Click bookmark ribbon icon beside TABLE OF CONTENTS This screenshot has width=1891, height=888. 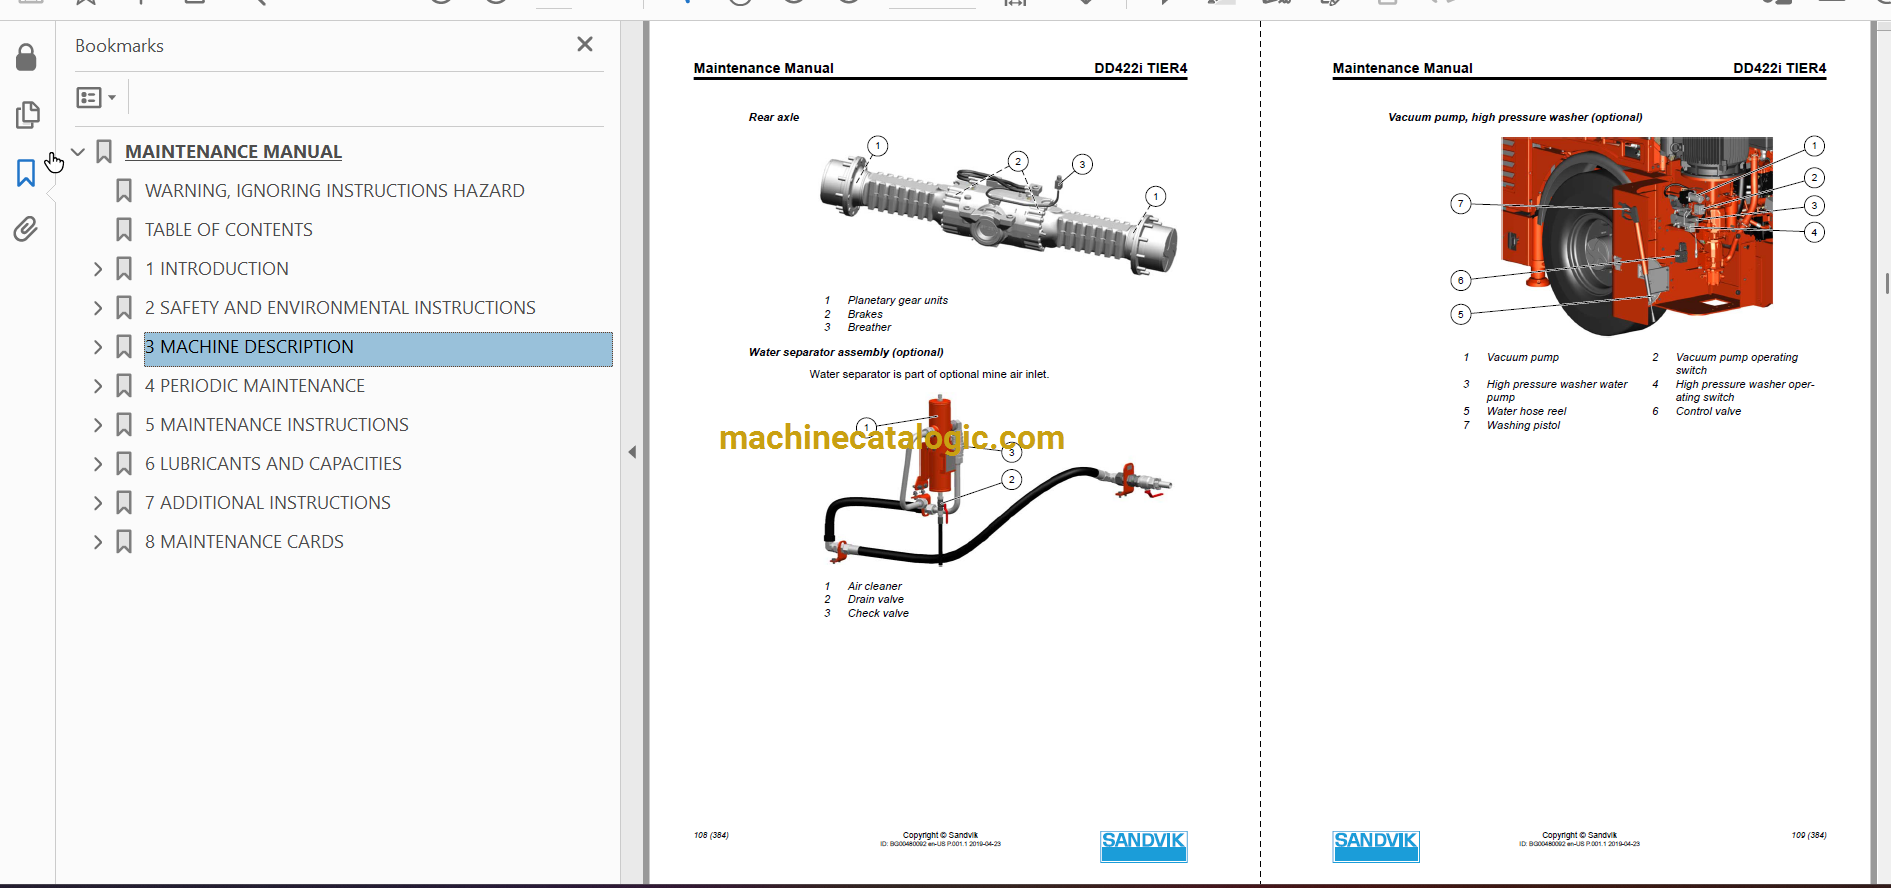[124, 230]
